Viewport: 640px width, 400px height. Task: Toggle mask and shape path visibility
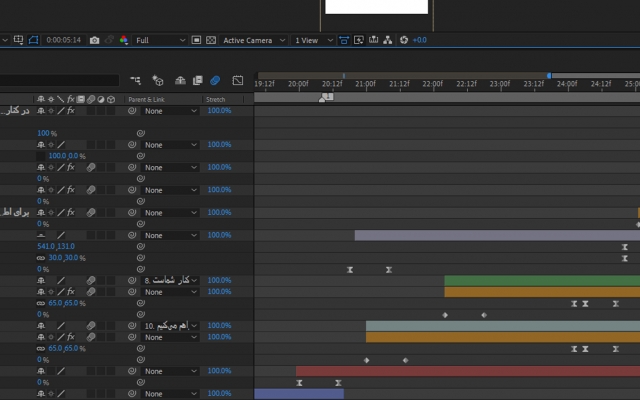[33, 40]
